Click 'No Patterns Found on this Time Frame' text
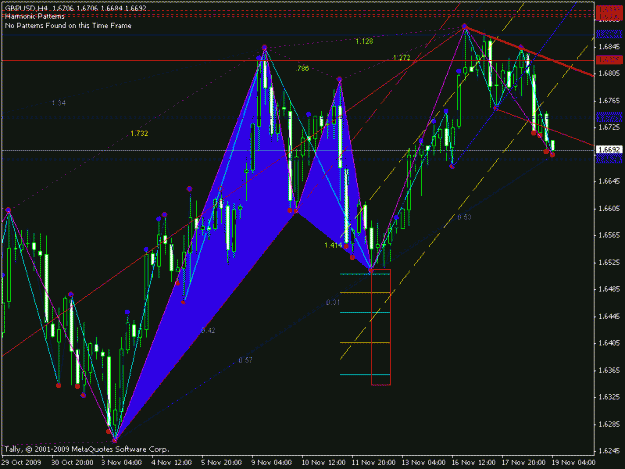Screen dimensions: 625x469 [68, 26]
